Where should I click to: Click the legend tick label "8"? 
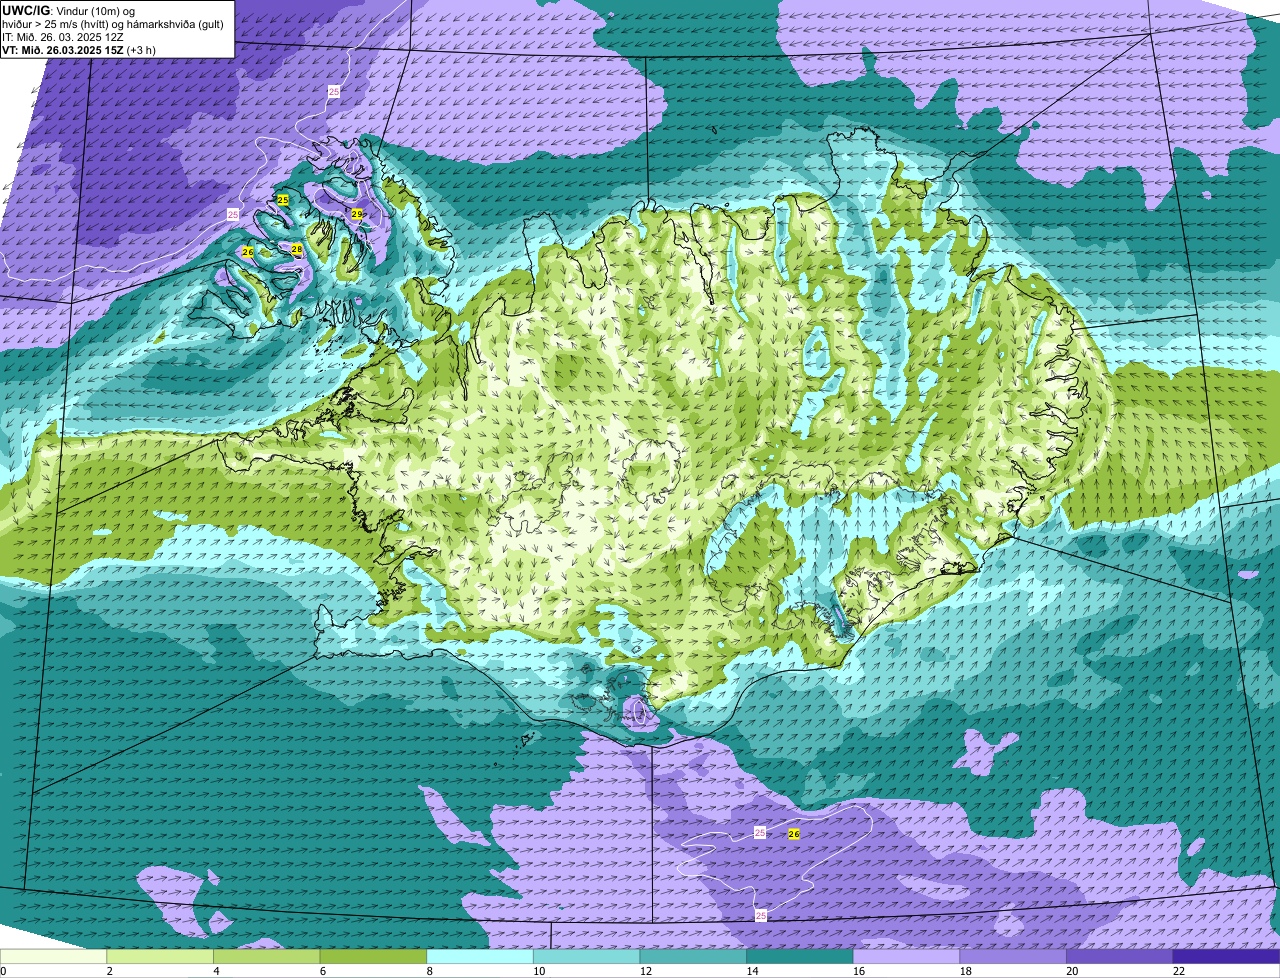430,971
